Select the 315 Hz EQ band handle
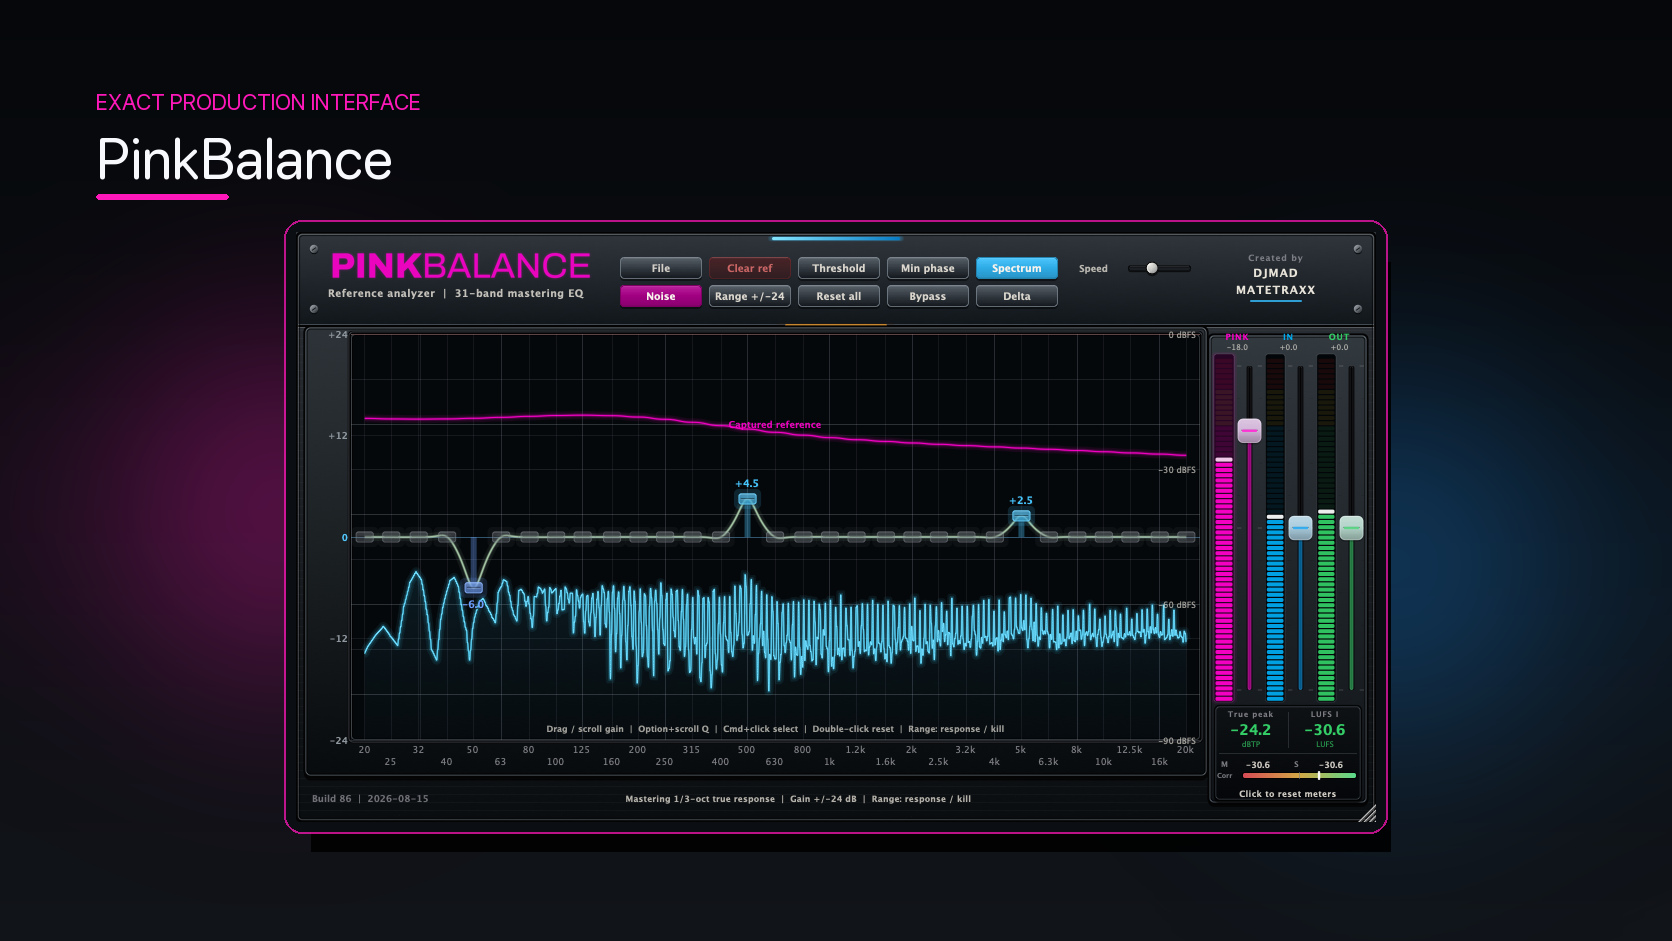Viewport: 1672px width, 941px height. [x=692, y=537]
